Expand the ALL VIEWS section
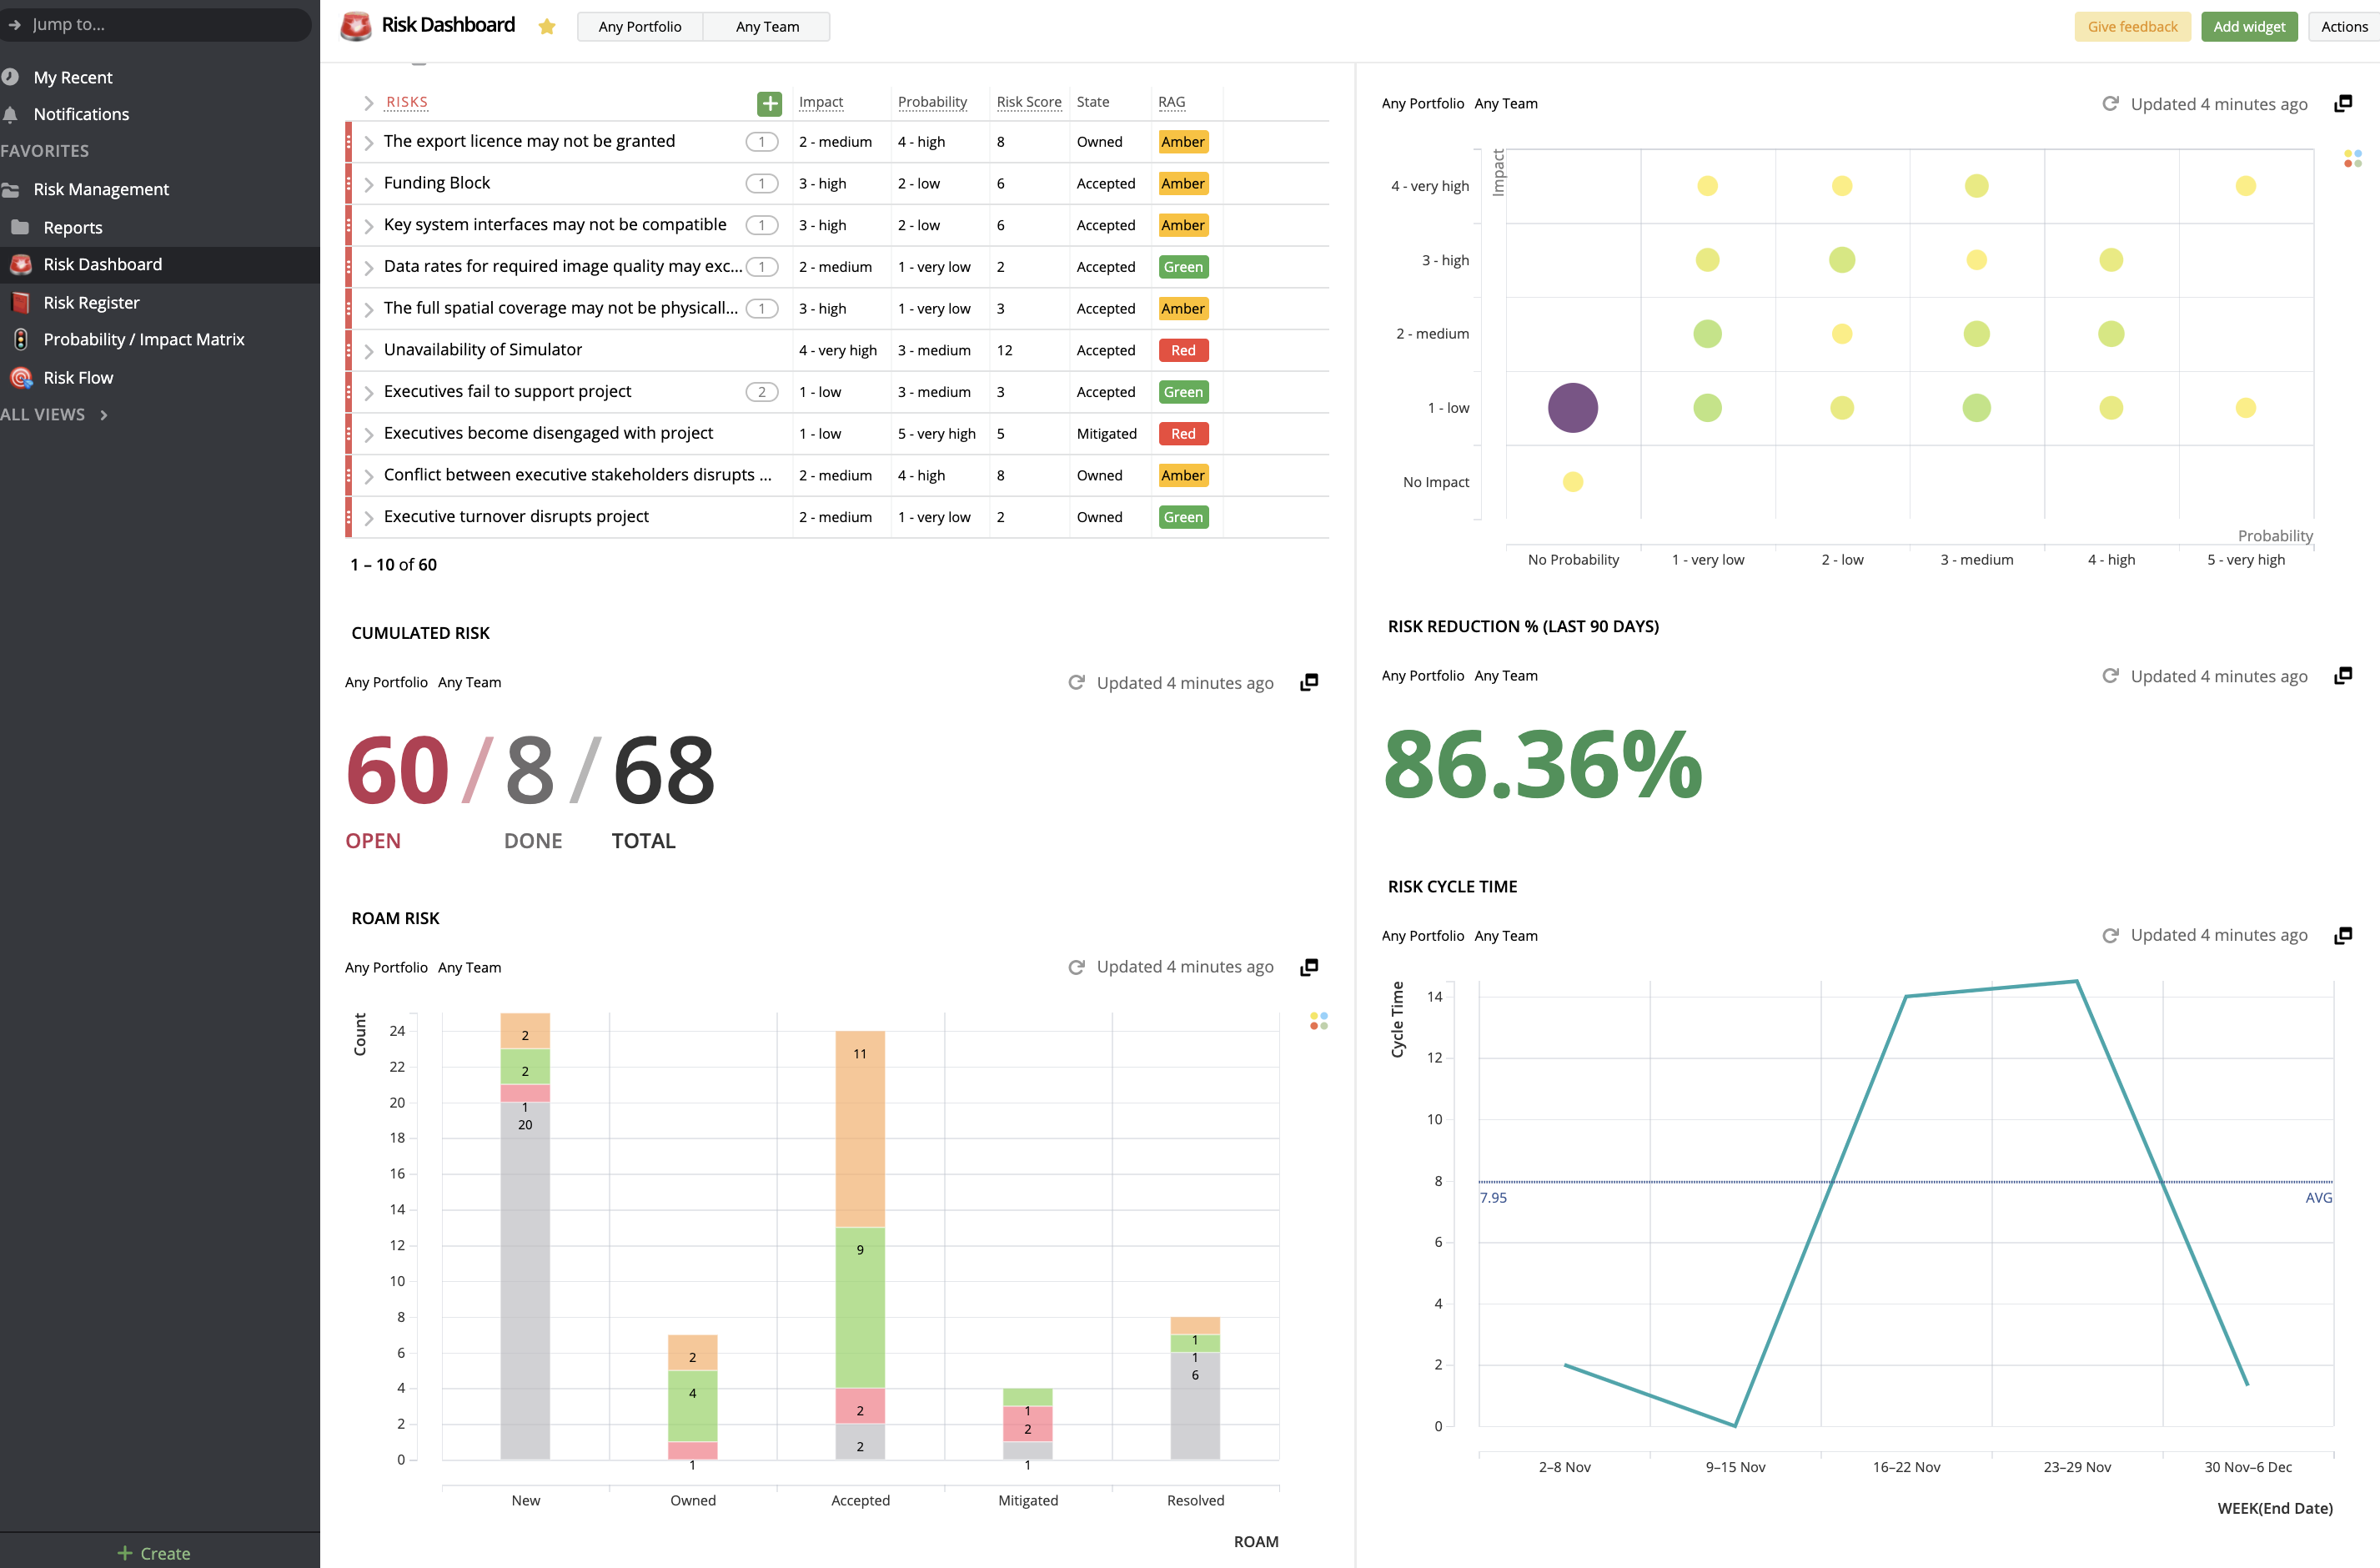Image resolution: width=2380 pixels, height=1568 pixels. pos(104,414)
